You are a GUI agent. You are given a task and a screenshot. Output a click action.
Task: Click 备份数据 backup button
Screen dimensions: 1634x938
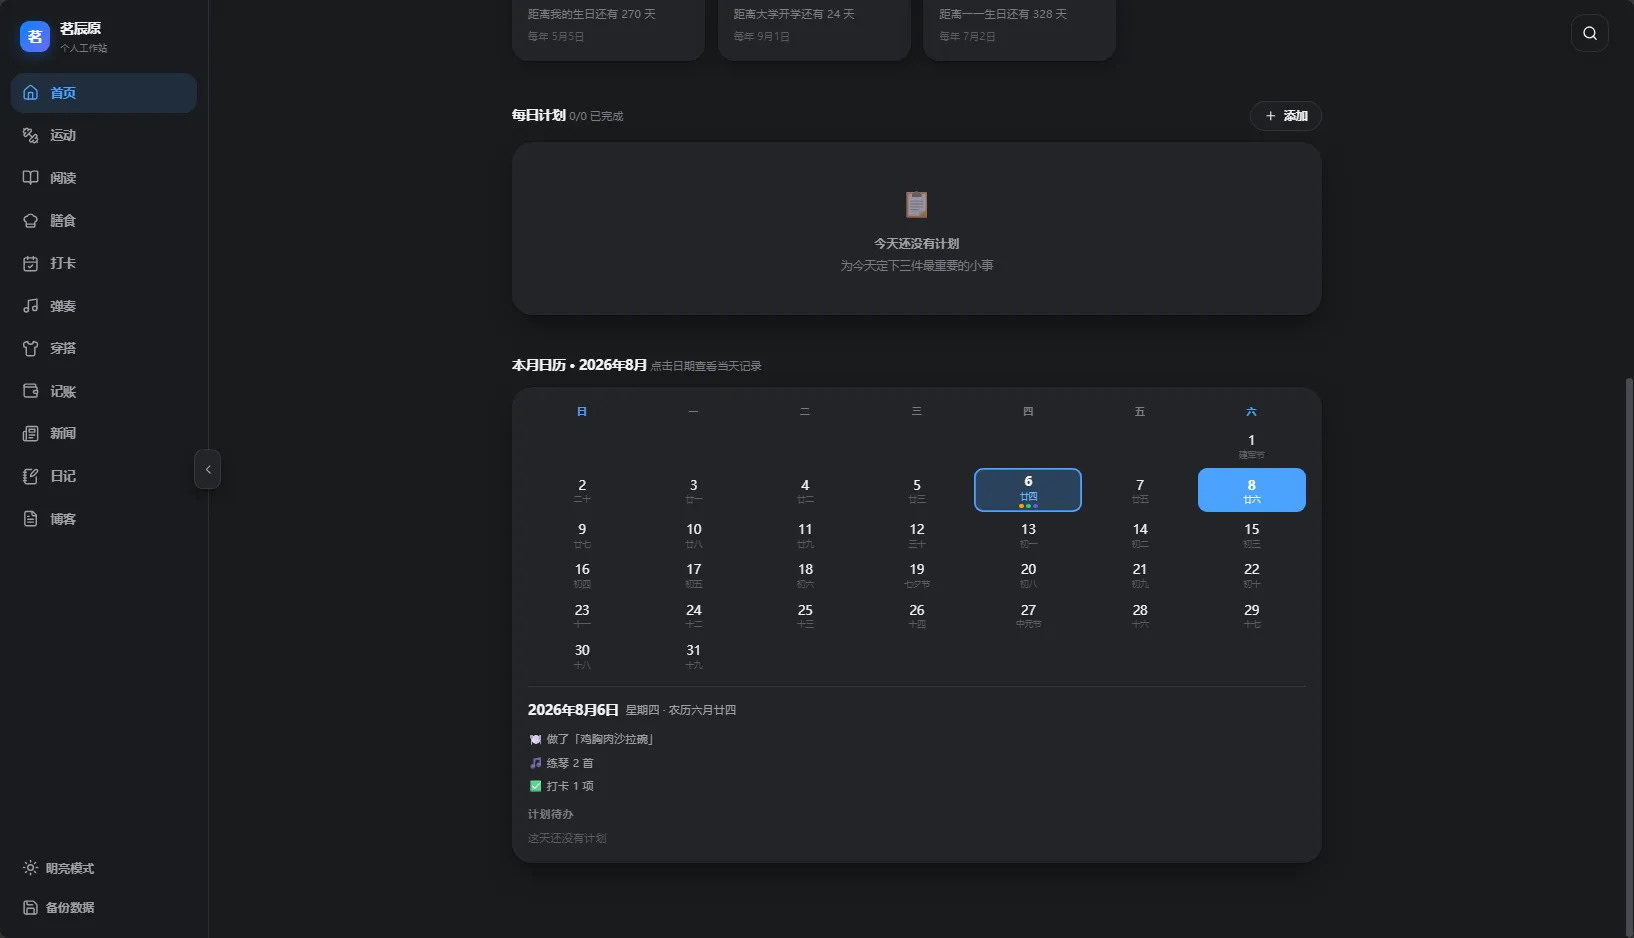[59, 908]
